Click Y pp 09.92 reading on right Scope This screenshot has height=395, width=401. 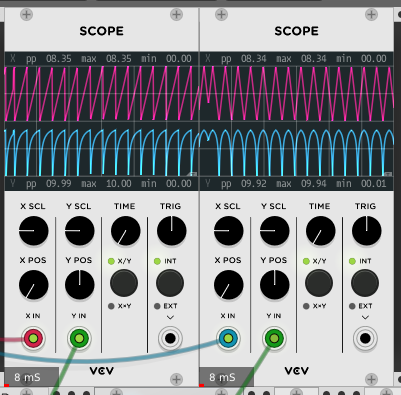[x=244, y=184]
